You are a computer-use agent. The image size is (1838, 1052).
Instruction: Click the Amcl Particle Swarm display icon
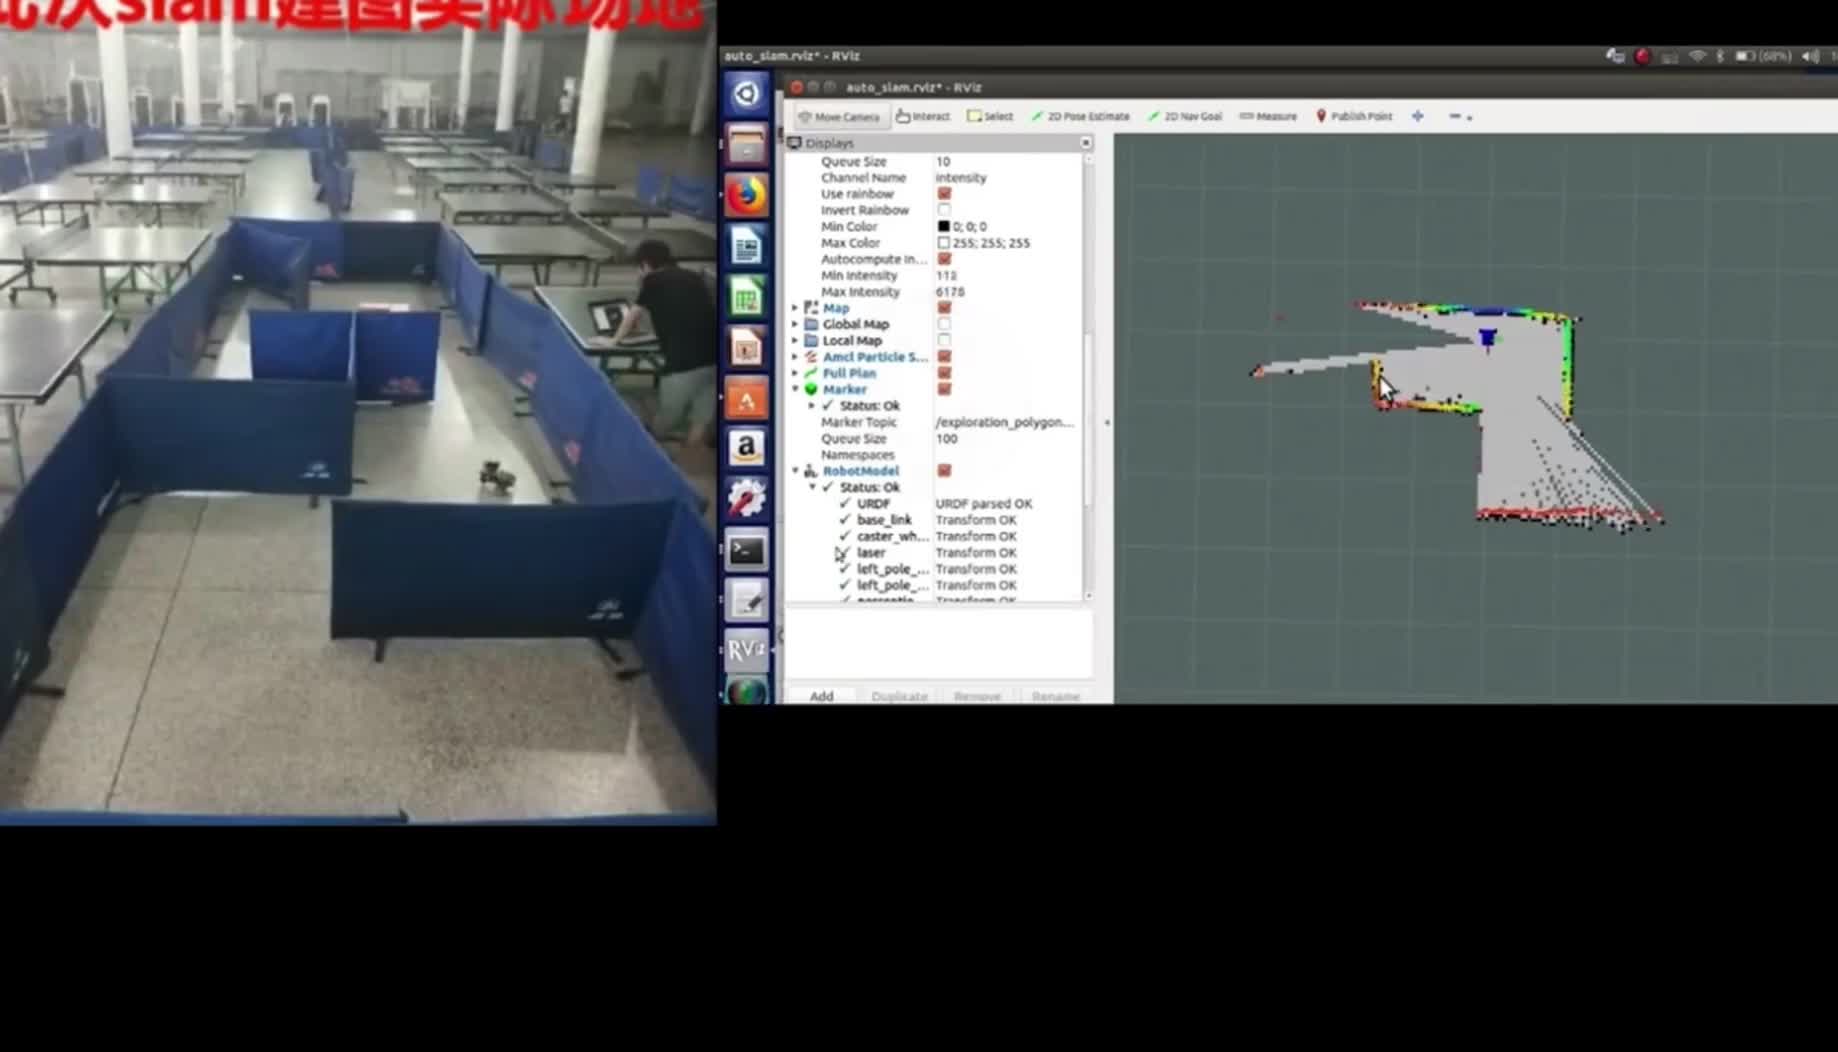click(811, 357)
